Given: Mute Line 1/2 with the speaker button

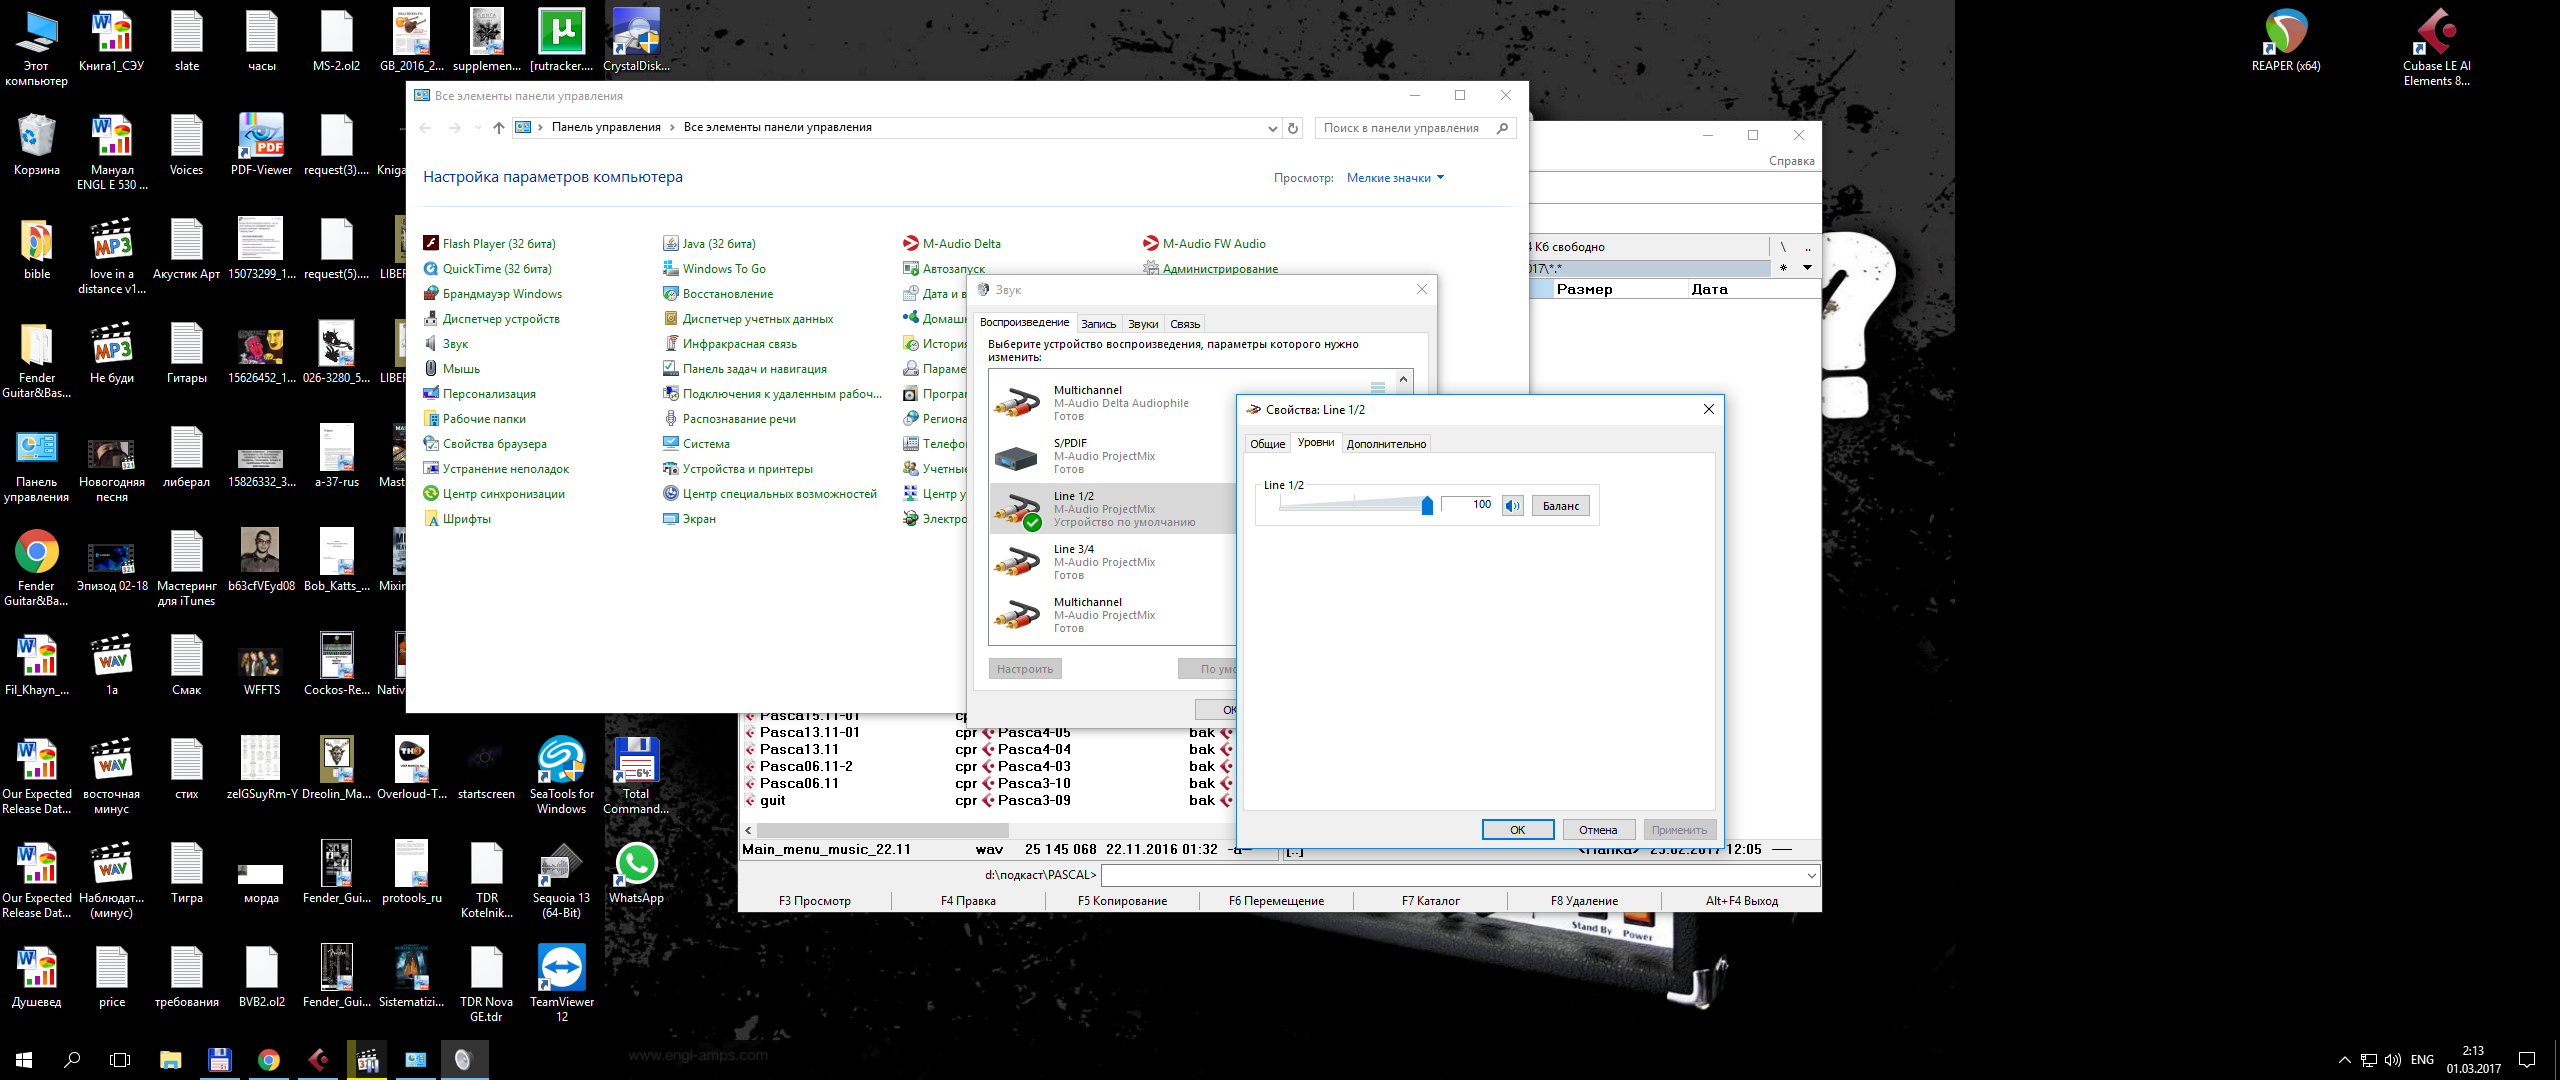Looking at the screenshot, I should [1512, 506].
